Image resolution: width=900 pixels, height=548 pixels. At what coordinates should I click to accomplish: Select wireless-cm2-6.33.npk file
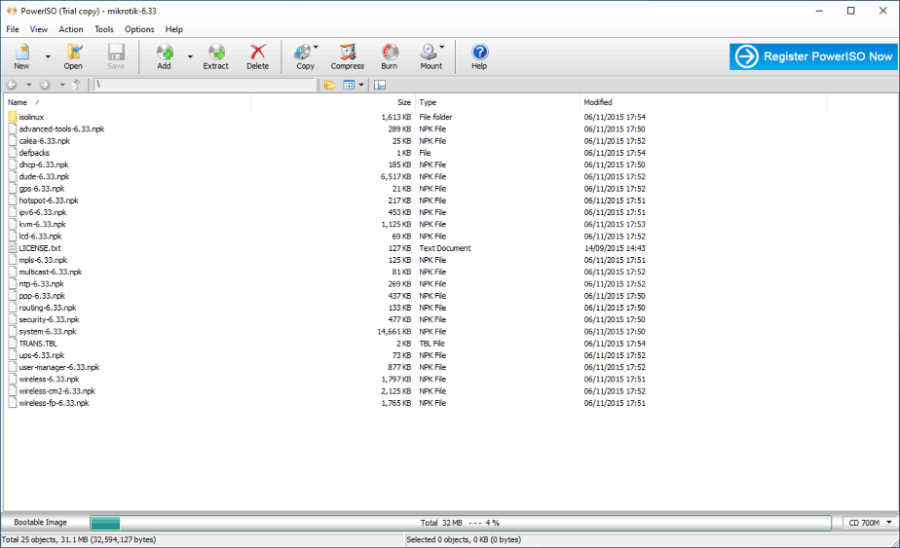click(57, 391)
